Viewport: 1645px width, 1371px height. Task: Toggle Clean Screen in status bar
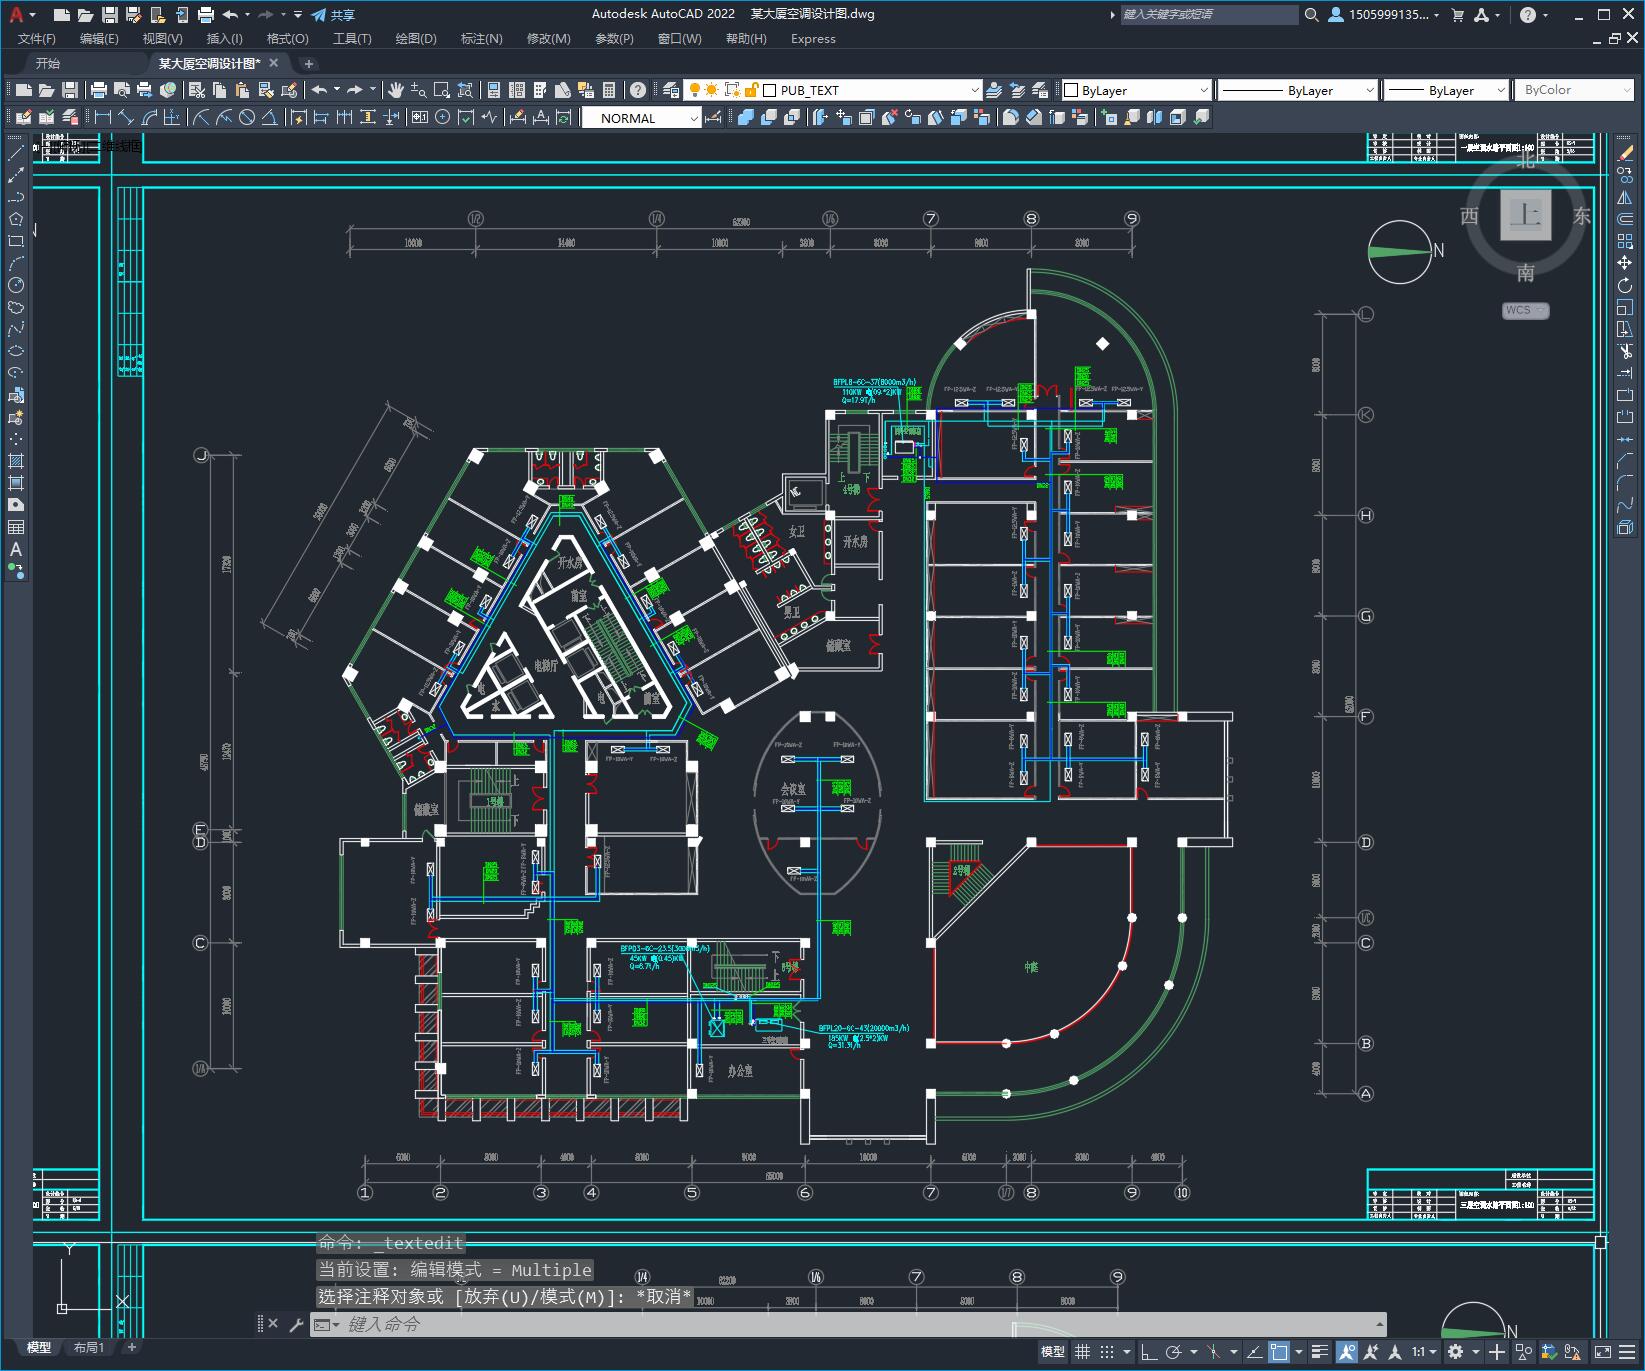(1602, 1352)
